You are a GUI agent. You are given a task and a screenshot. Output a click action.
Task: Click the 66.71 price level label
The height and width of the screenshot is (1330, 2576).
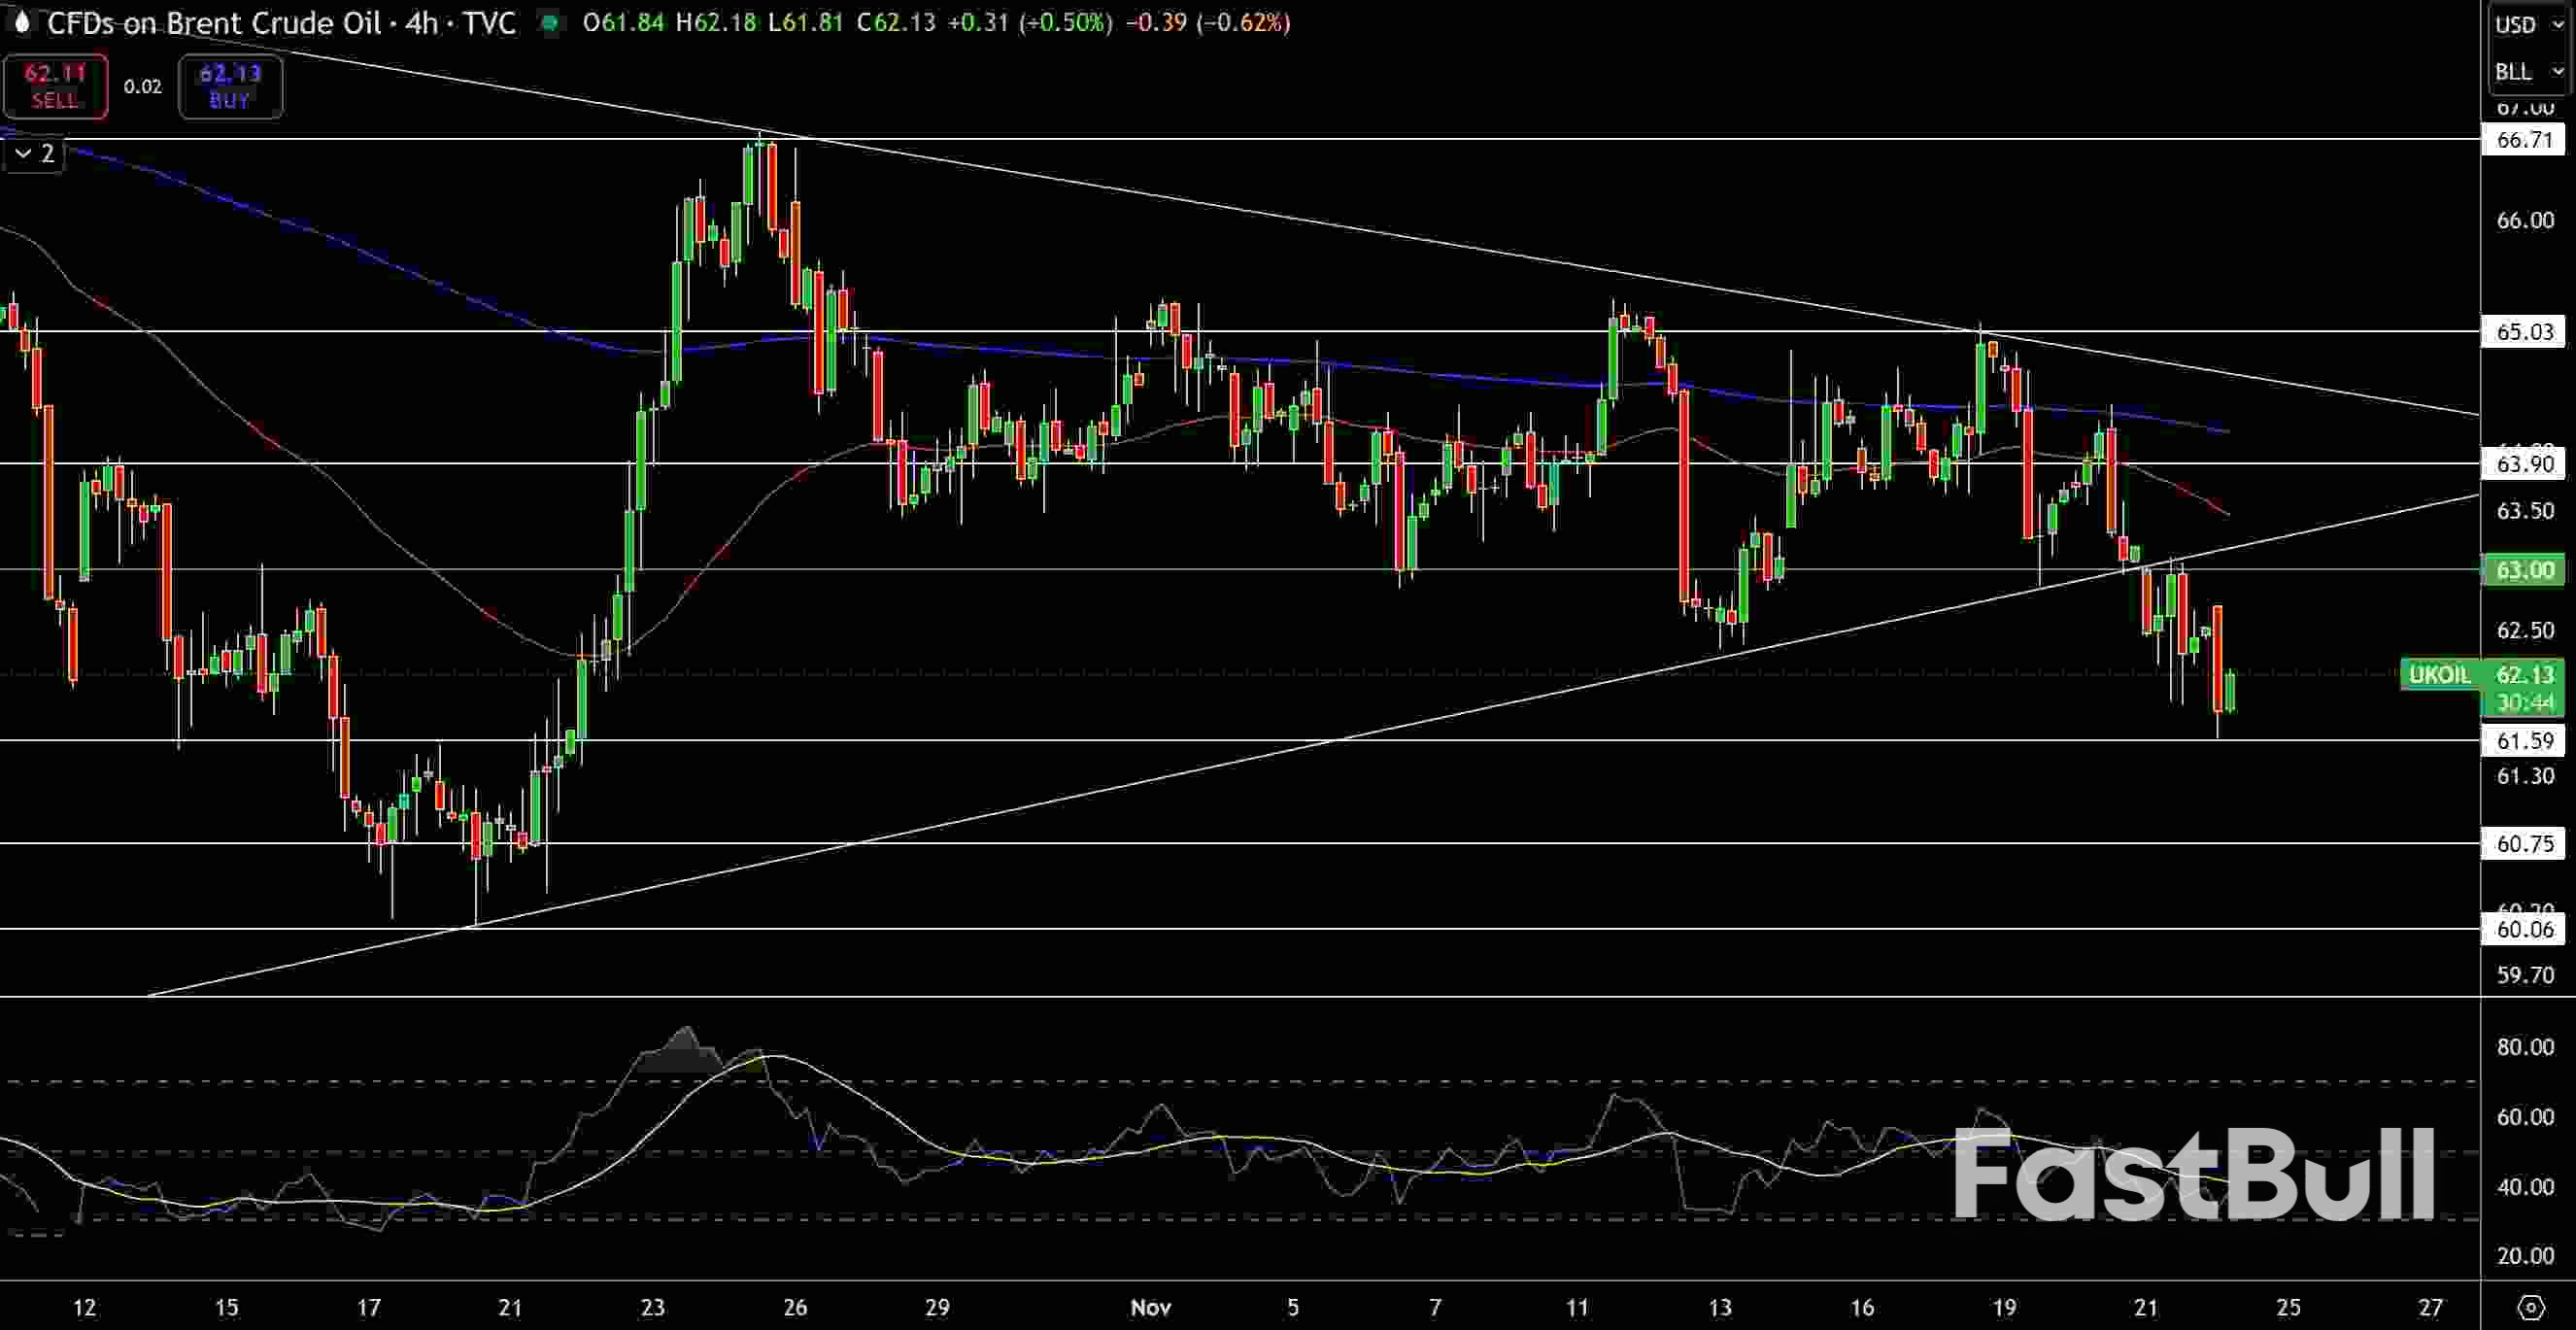pos(2525,140)
